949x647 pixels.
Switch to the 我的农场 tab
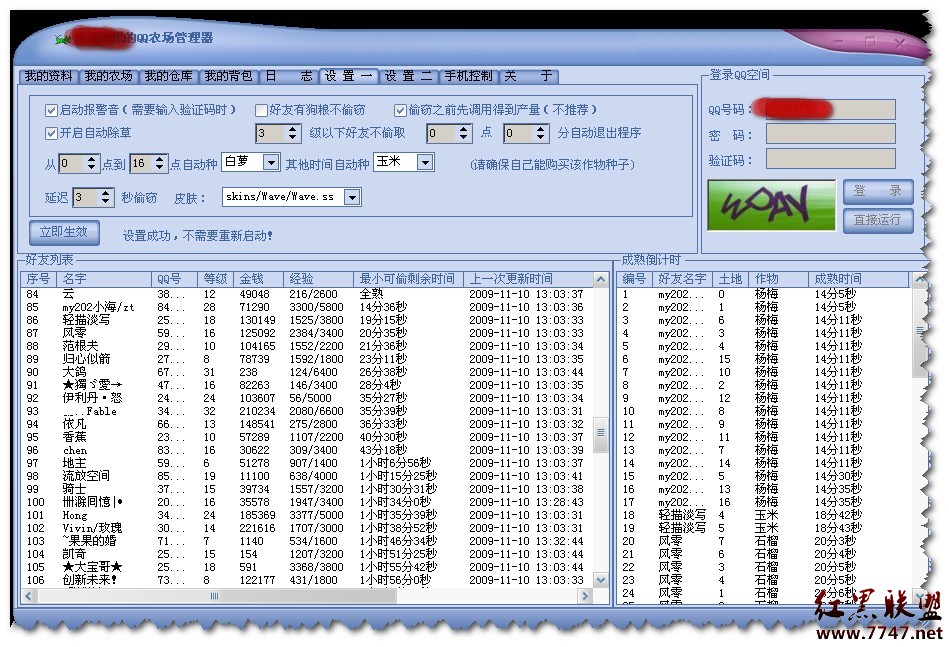point(108,76)
